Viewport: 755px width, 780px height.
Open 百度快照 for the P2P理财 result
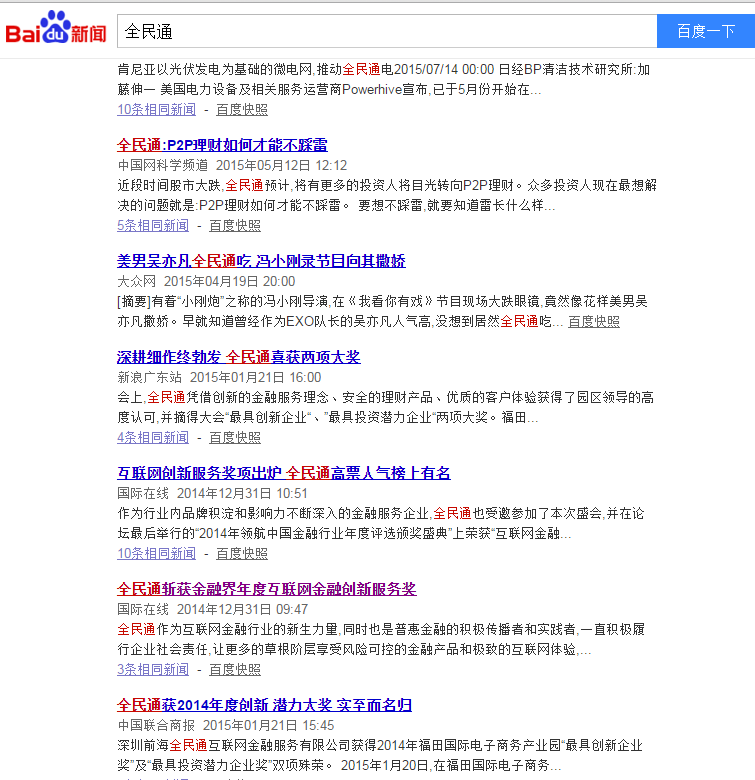[x=235, y=225]
